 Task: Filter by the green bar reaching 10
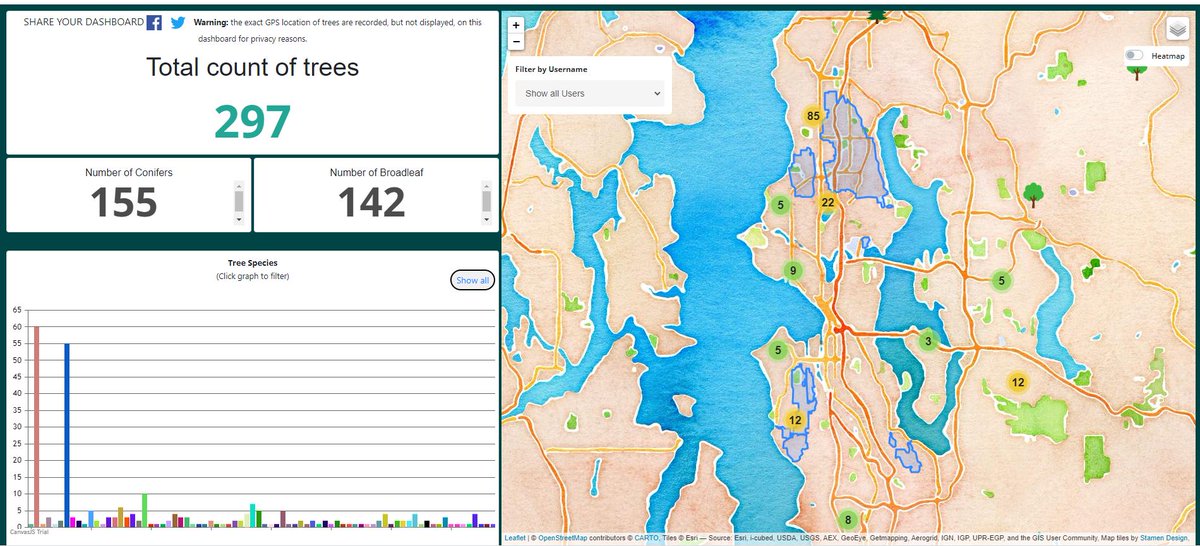tap(145, 510)
